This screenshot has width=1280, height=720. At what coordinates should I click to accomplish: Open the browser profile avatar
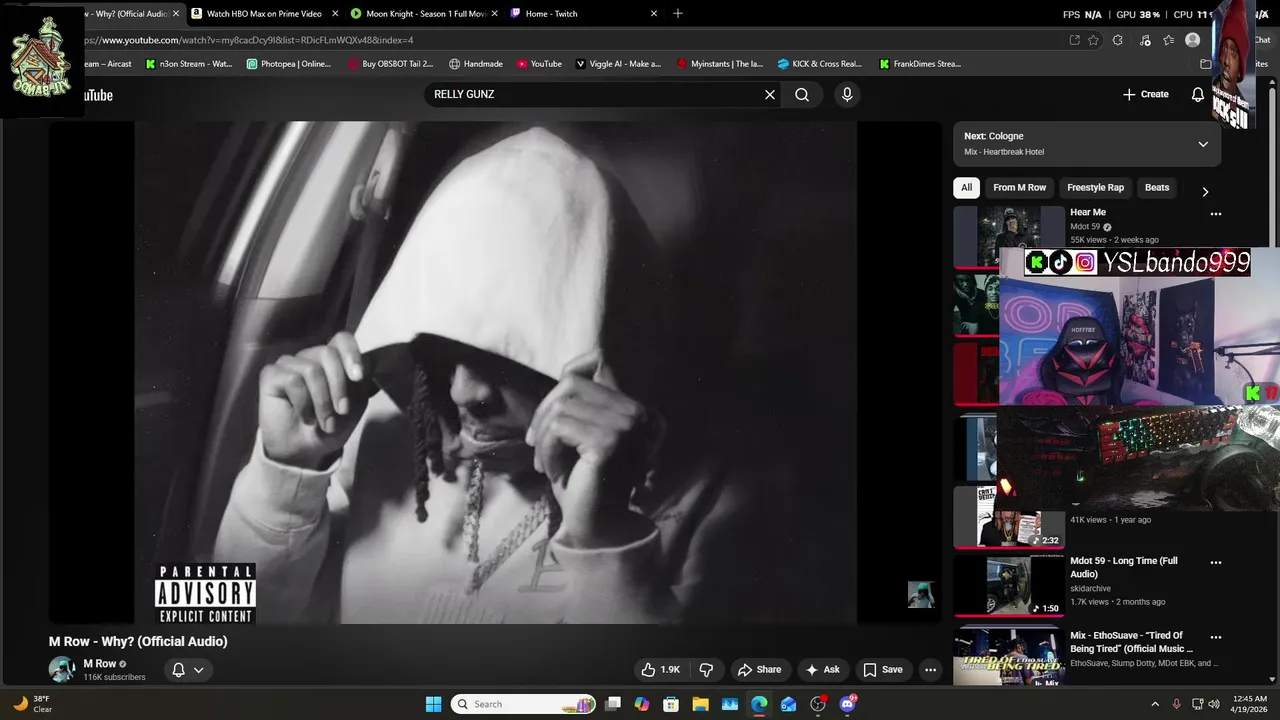click(x=1192, y=40)
